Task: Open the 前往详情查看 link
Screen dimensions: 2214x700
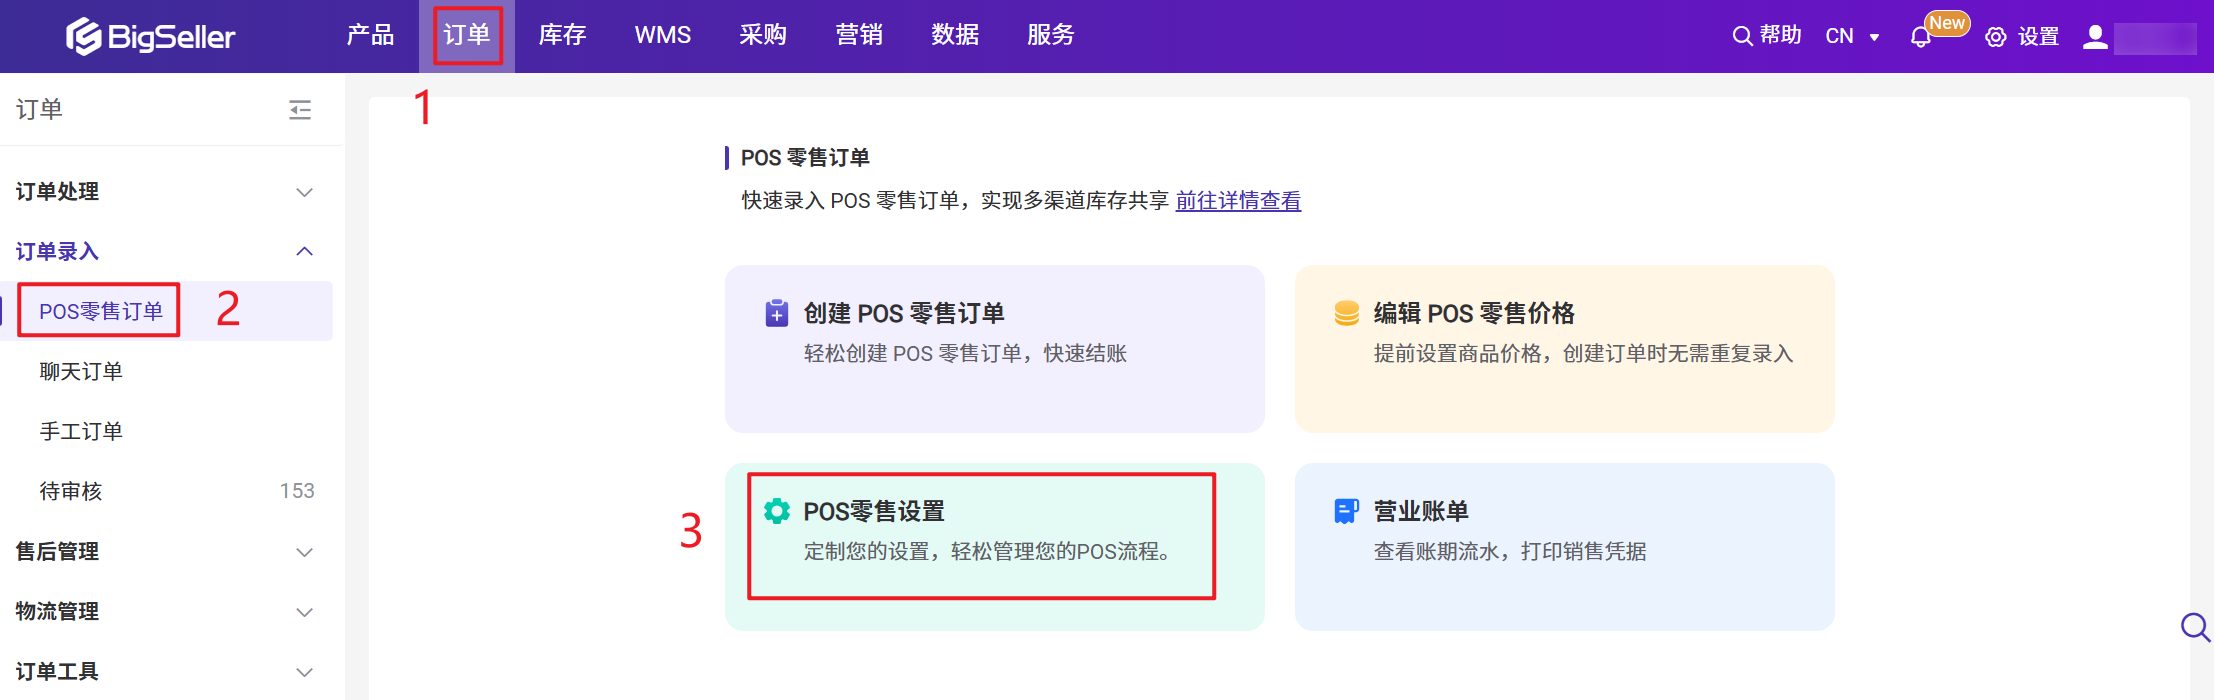Action: [1238, 201]
